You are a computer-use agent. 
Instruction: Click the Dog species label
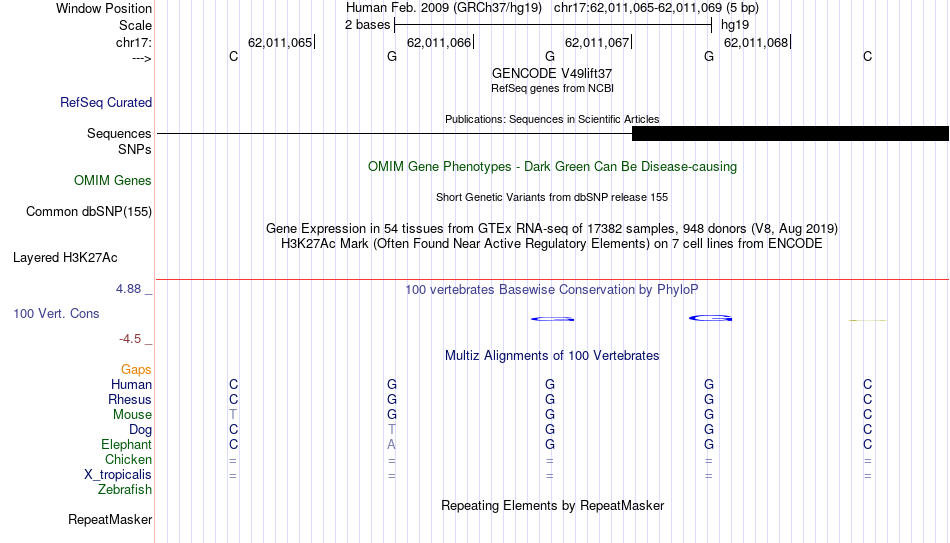pos(141,430)
